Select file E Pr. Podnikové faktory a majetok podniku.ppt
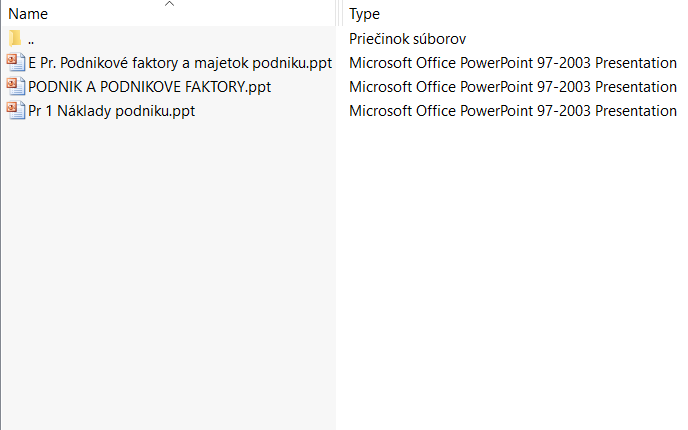Viewport: 688px width, 430px height. pyautogui.click(x=180, y=63)
